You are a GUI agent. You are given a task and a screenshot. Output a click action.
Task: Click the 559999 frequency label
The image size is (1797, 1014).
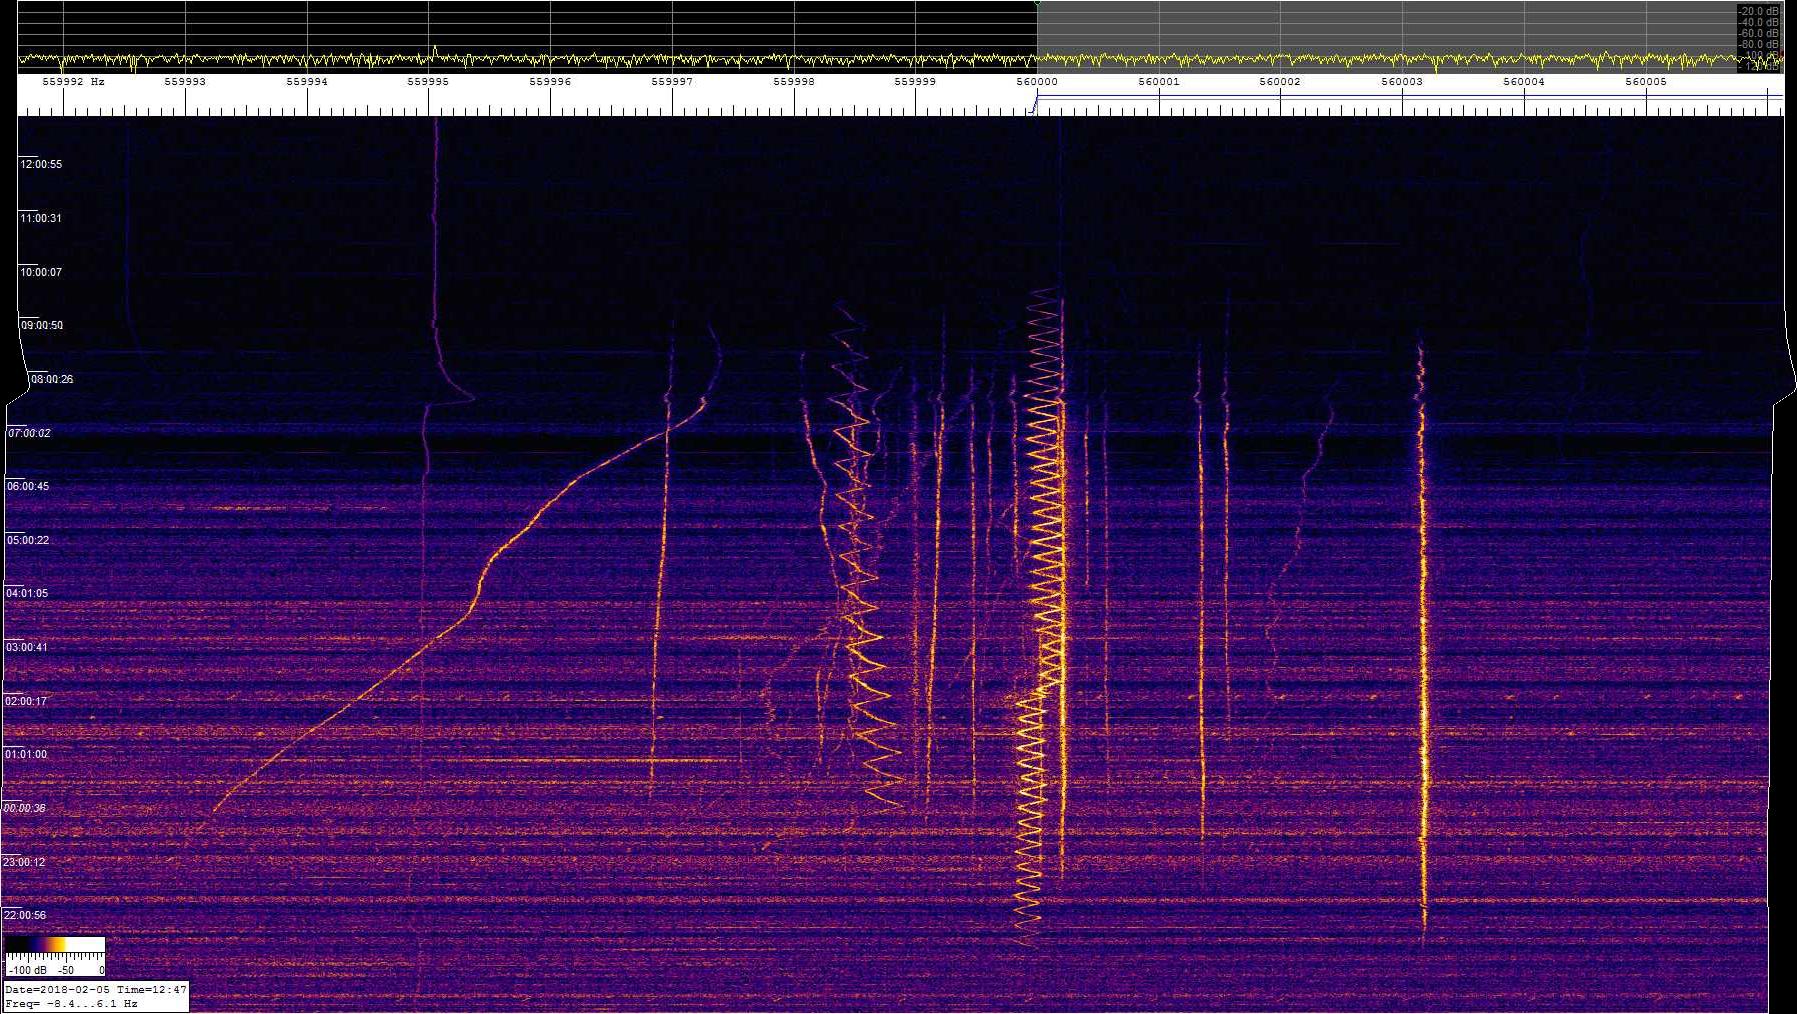tap(915, 82)
